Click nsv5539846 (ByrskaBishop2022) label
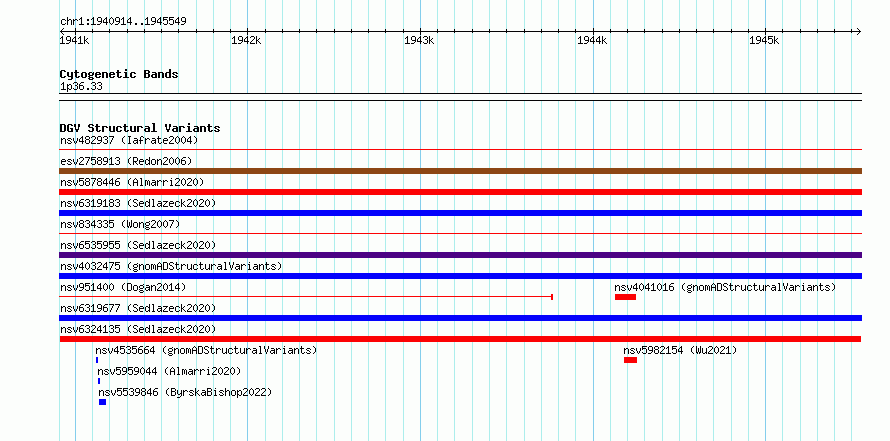 185,392
